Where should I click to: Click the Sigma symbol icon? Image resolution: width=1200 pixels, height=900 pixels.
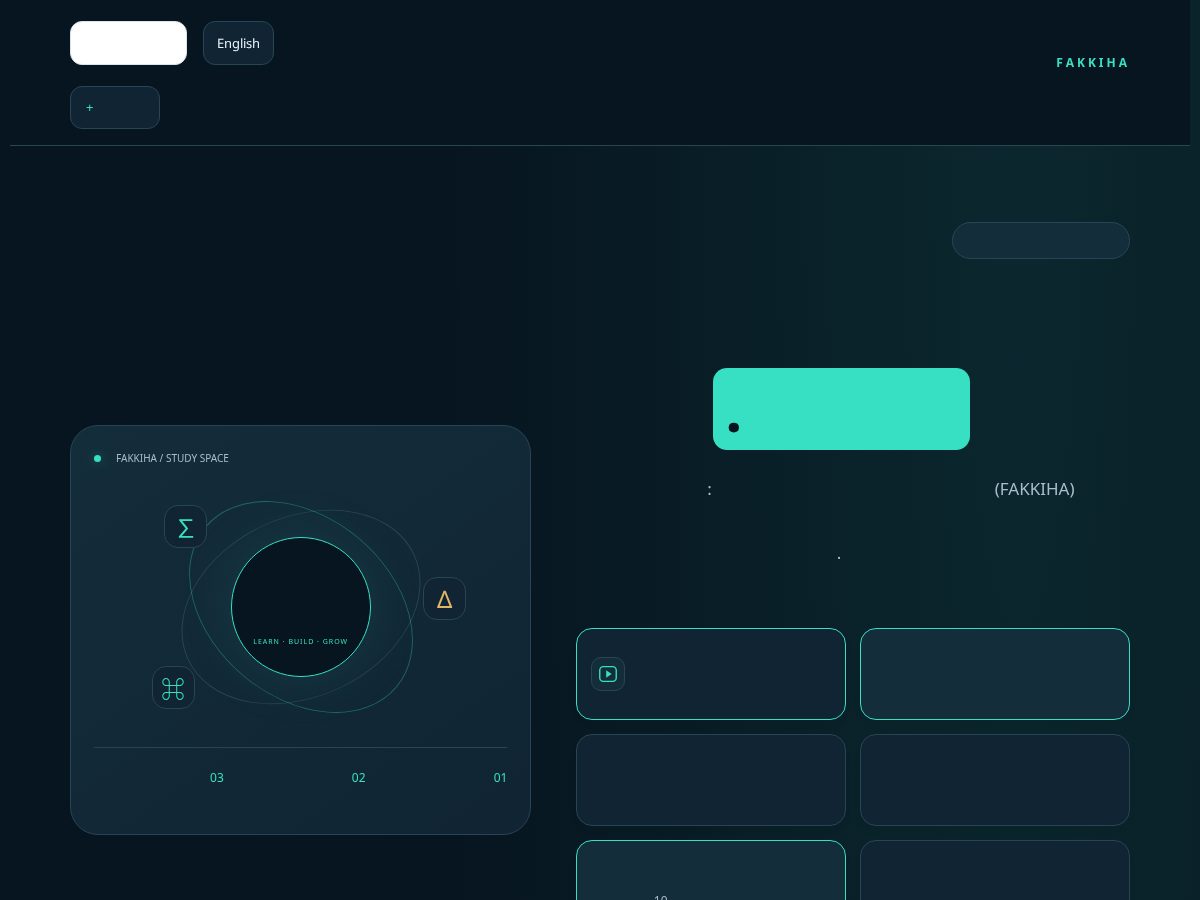click(185, 527)
